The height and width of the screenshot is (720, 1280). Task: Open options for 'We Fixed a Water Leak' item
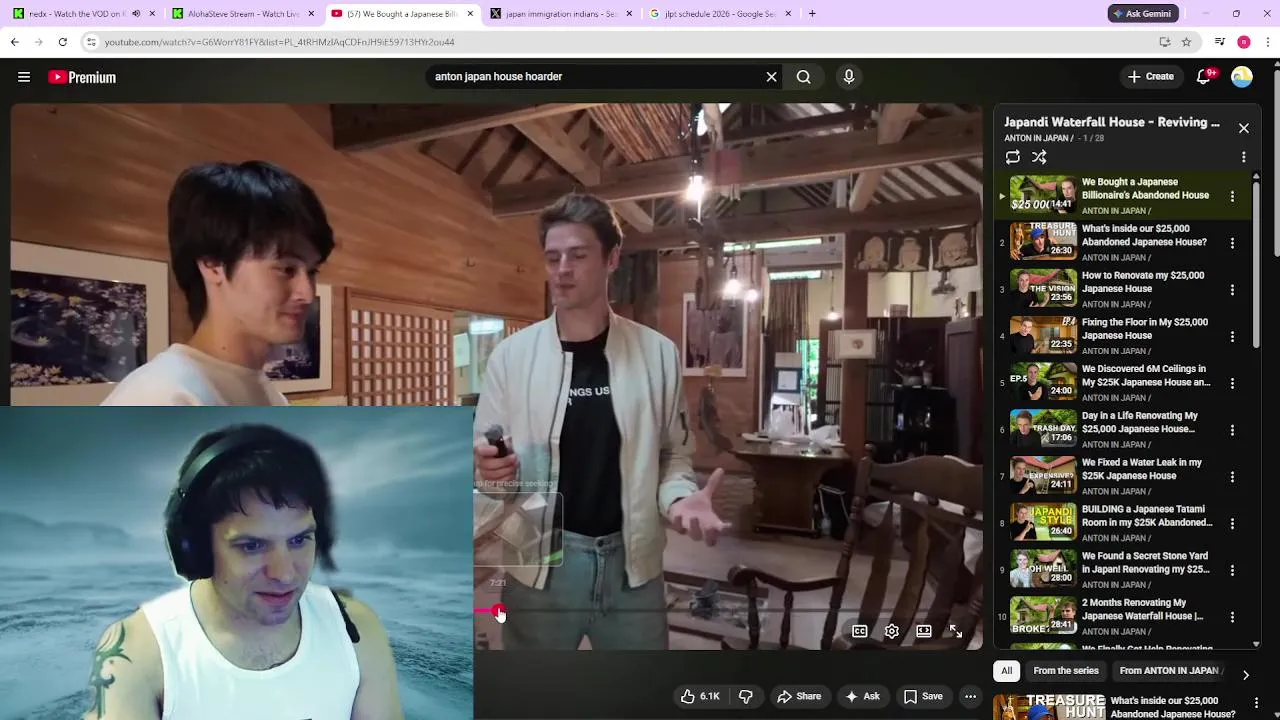pyautogui.click(x=1232, y=477)
